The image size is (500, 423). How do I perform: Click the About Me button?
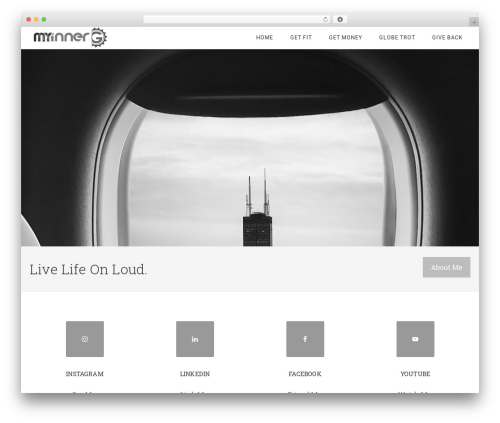pyautogui.click(x=447, y=267)
